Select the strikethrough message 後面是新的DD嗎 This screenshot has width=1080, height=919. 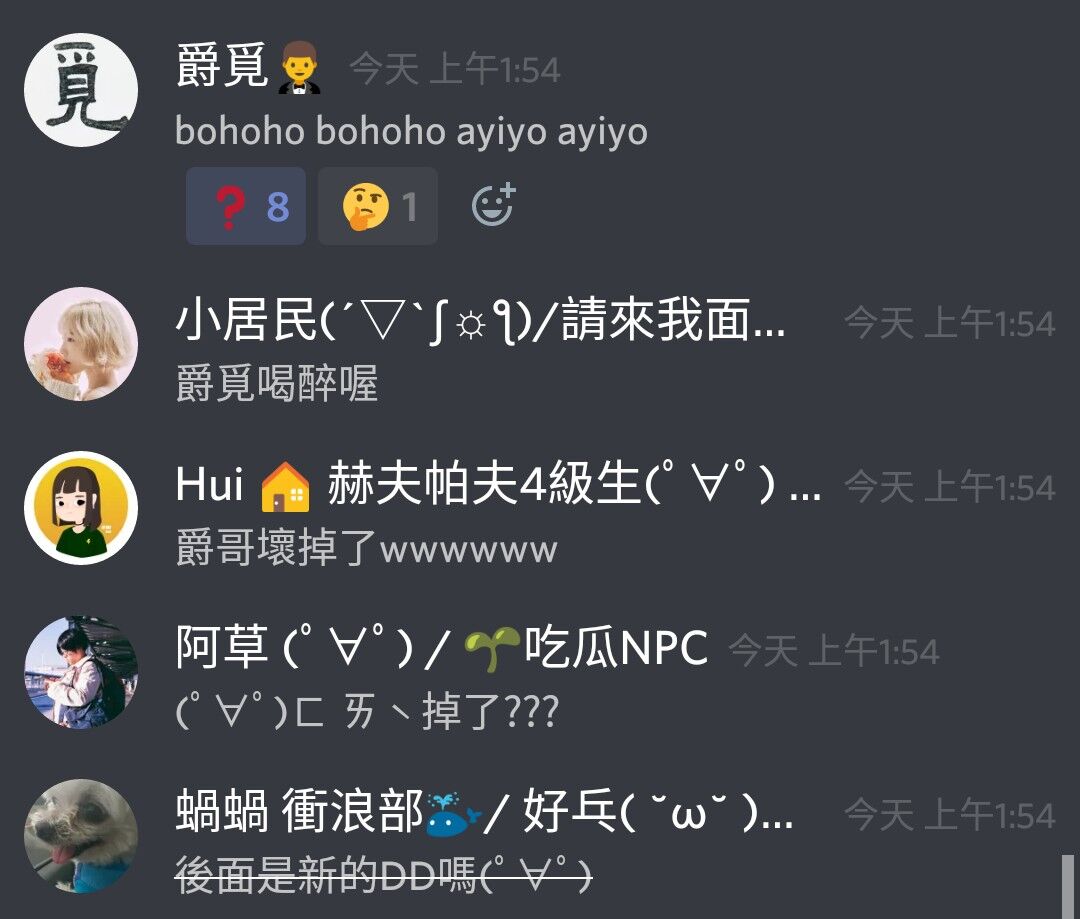point(384,876)
